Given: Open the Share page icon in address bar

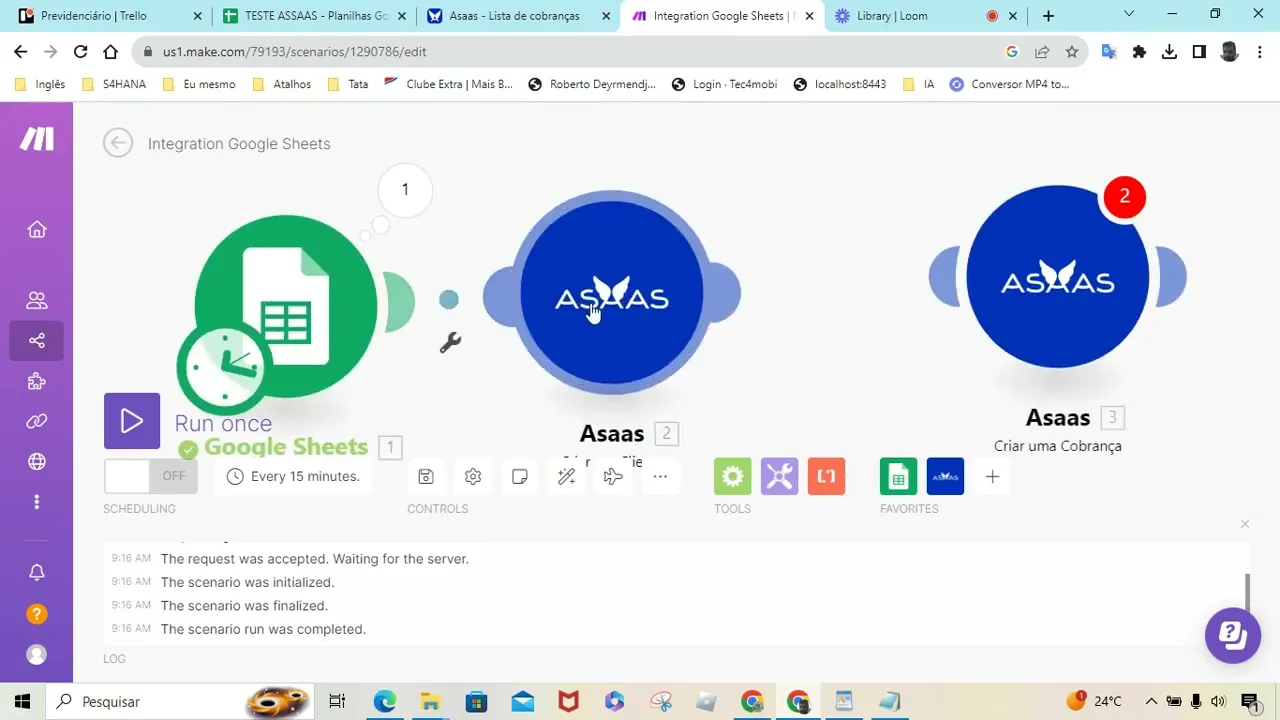Looking at the screenshot, I should coord(1042,52).
